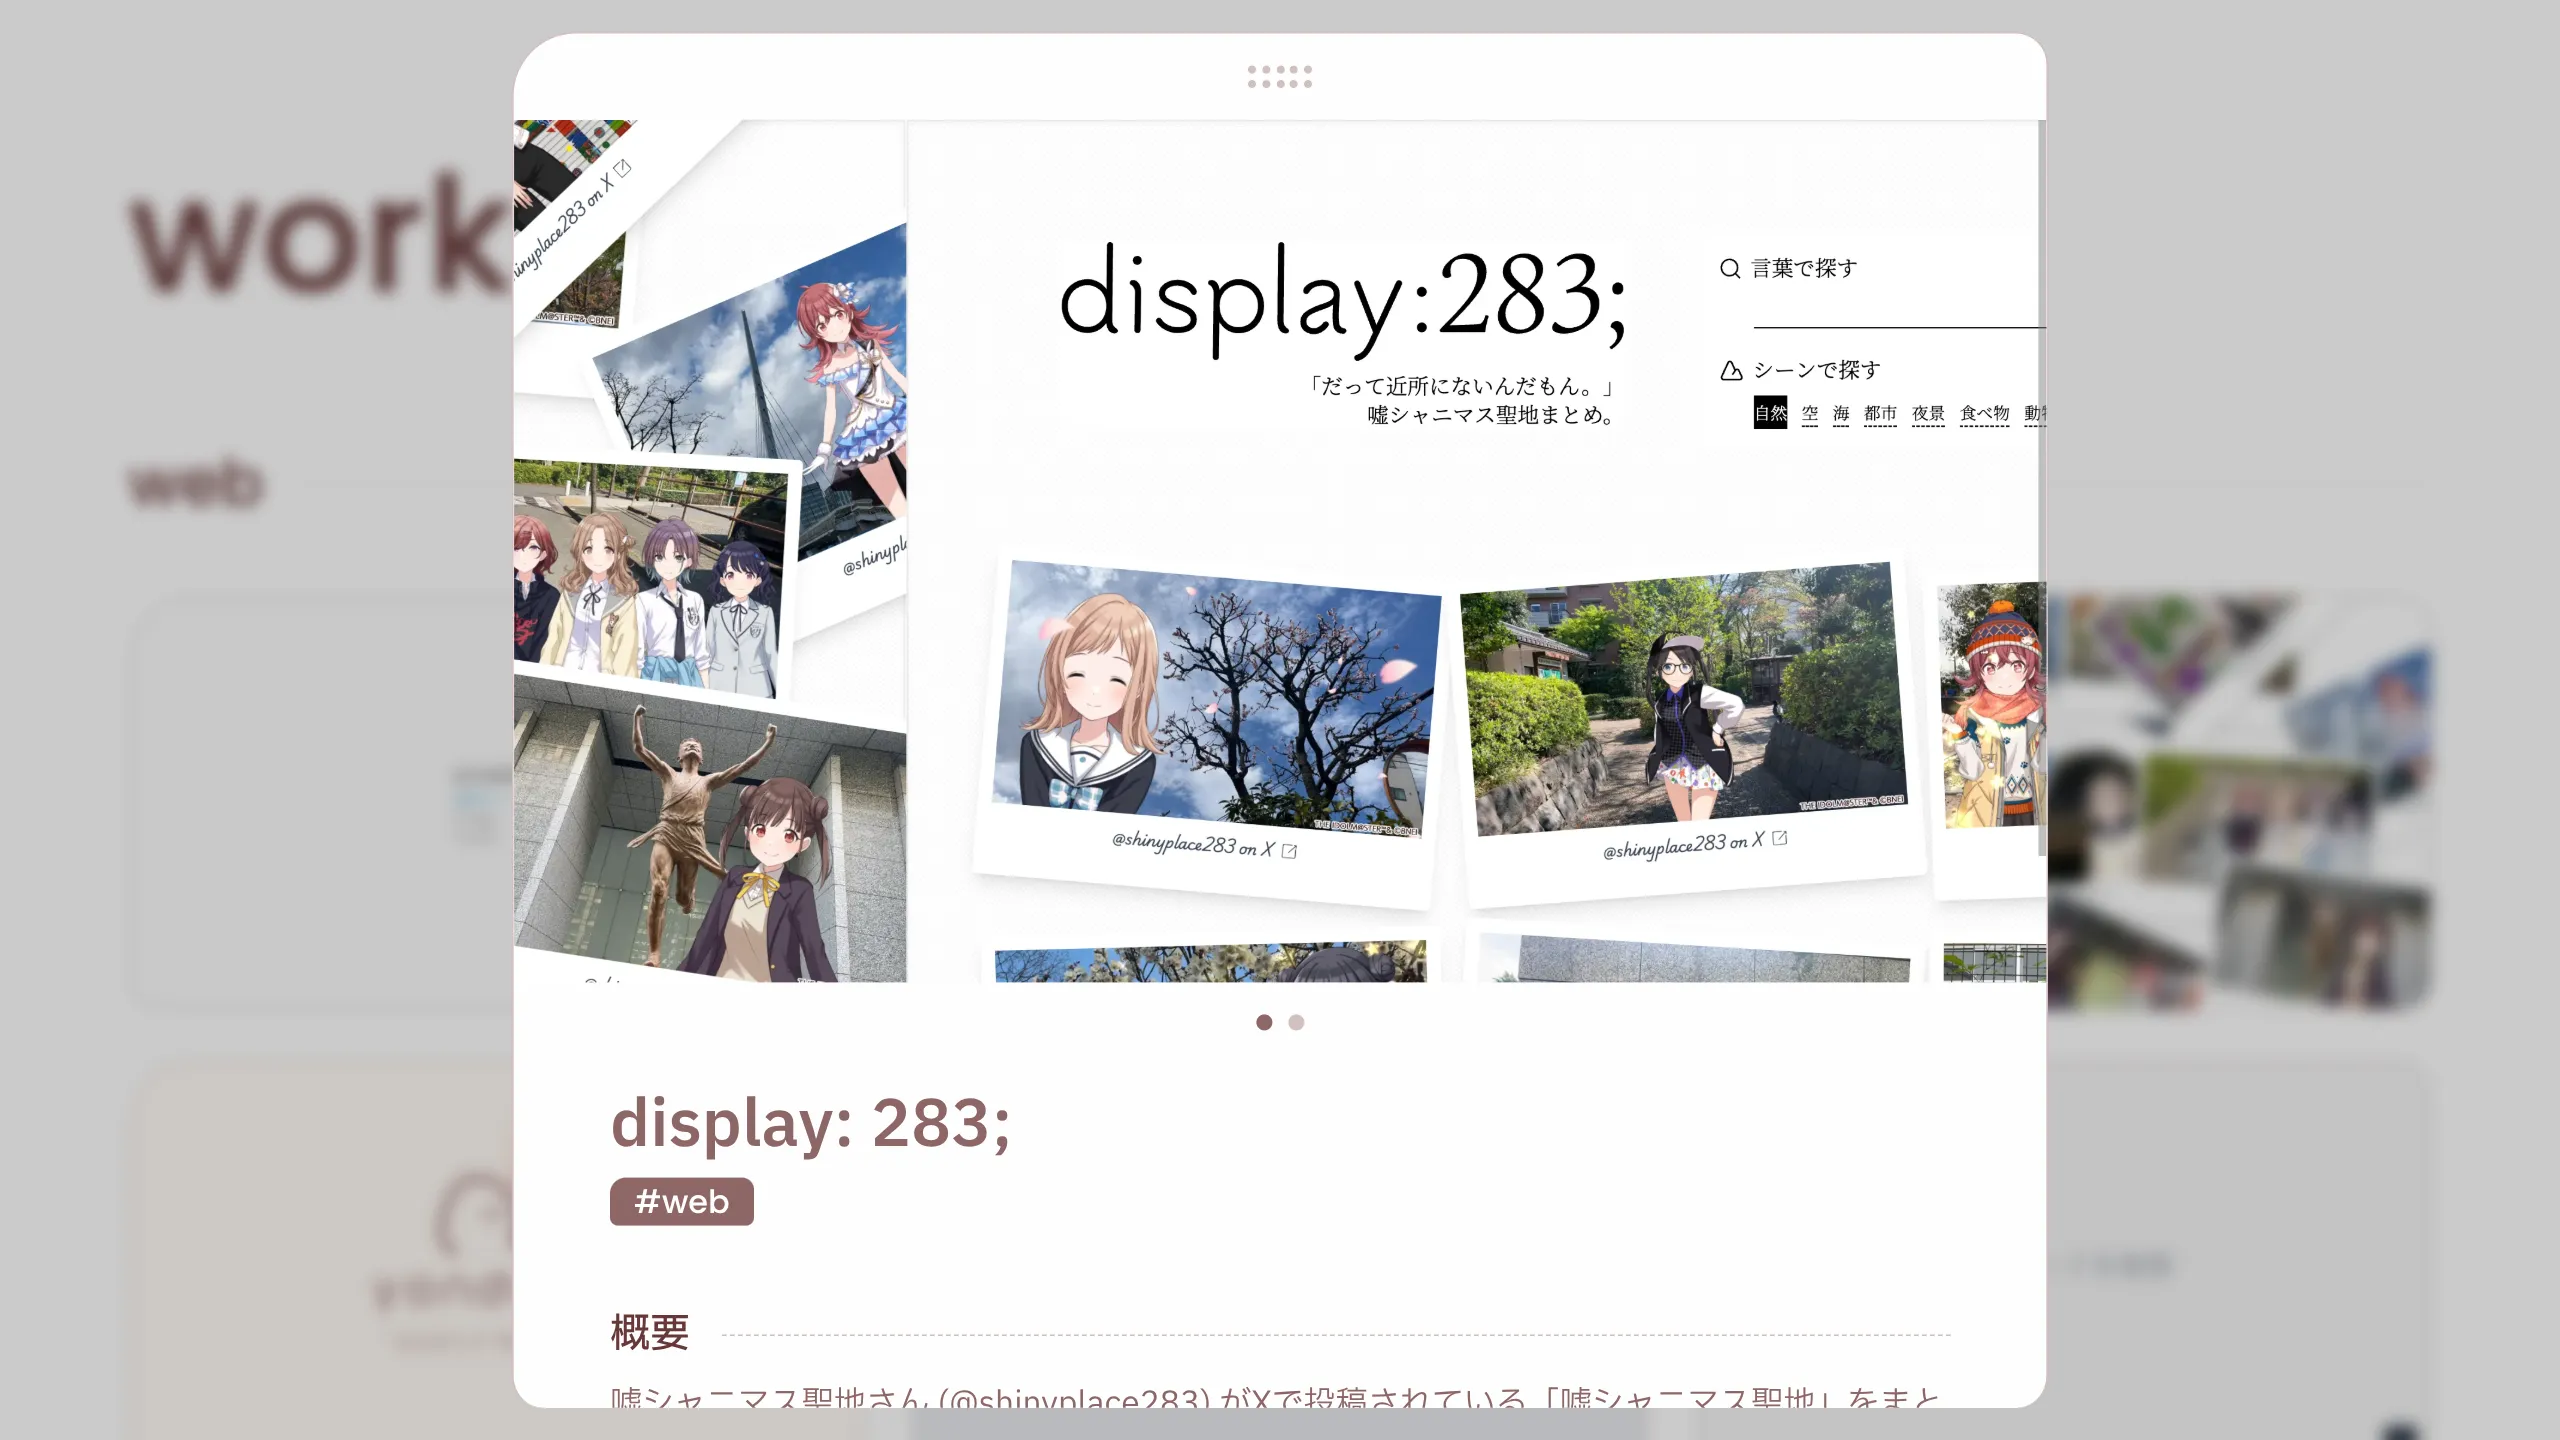Click external-link icon under cherry blossom photo
This screenshot has height=1440, width=2560.
[1289, 852]
